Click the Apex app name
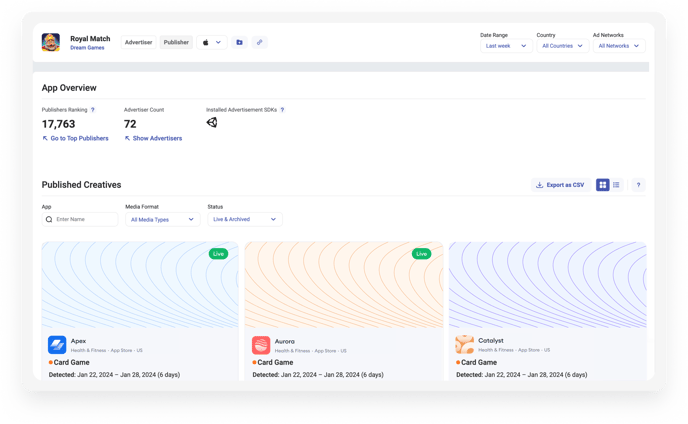This screenshot has height=424, width=688. (79, 341)
